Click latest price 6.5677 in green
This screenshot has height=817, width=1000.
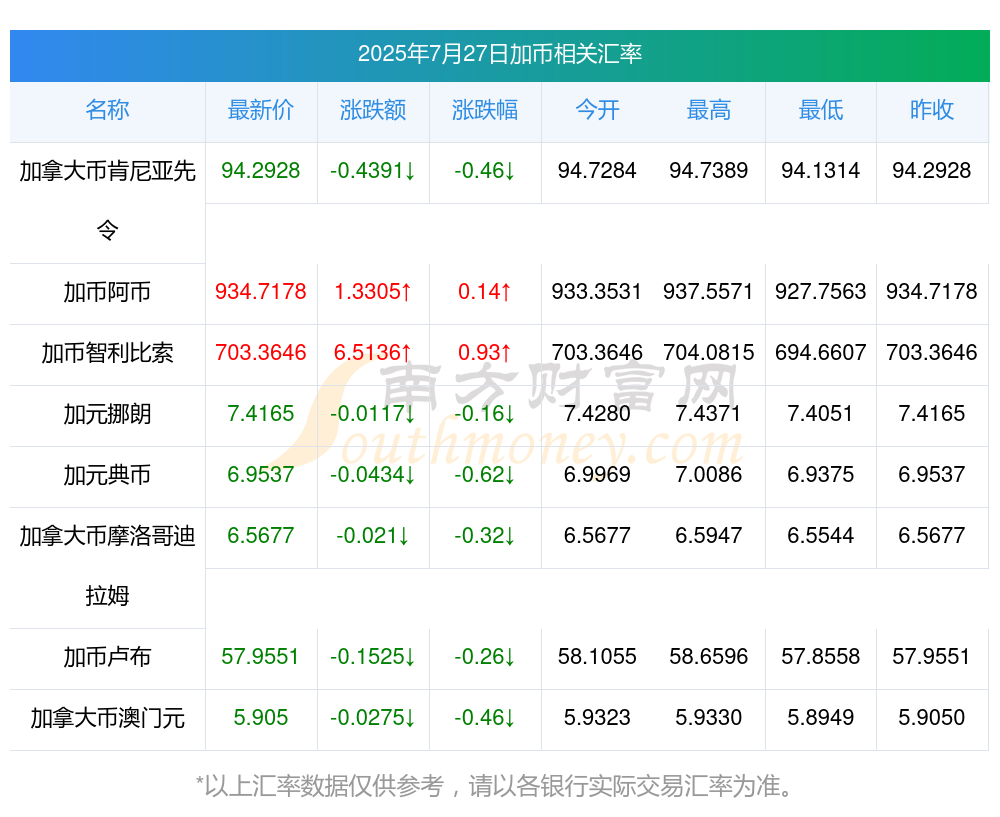pos(261,536)
